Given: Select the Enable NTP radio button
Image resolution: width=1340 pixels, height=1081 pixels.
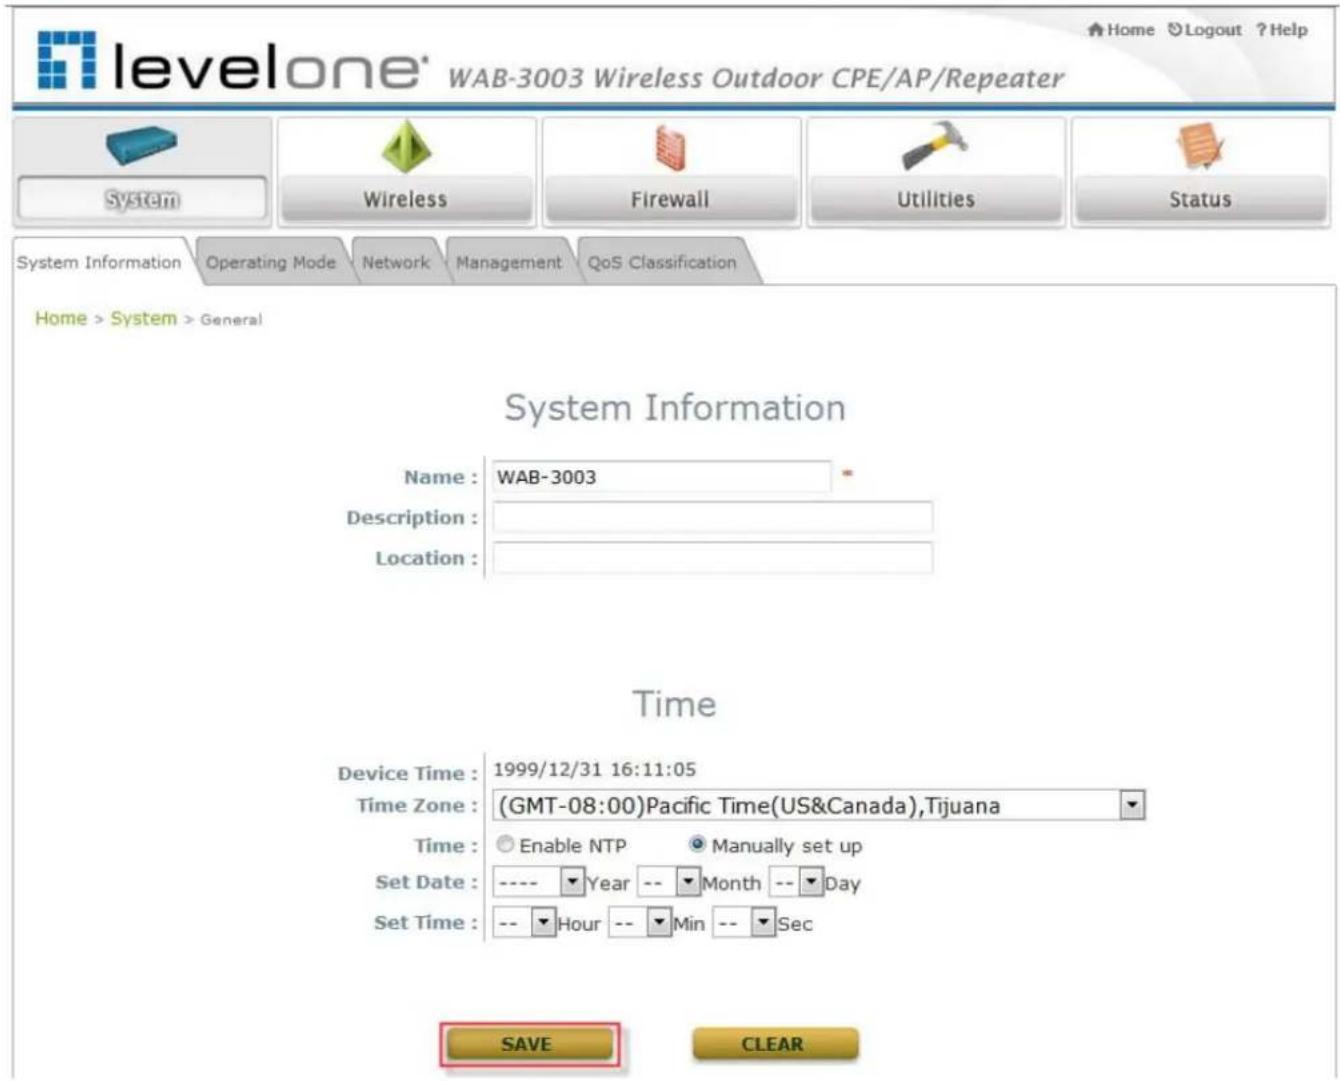Looking at the screenshot, I should tap(506, 845).
